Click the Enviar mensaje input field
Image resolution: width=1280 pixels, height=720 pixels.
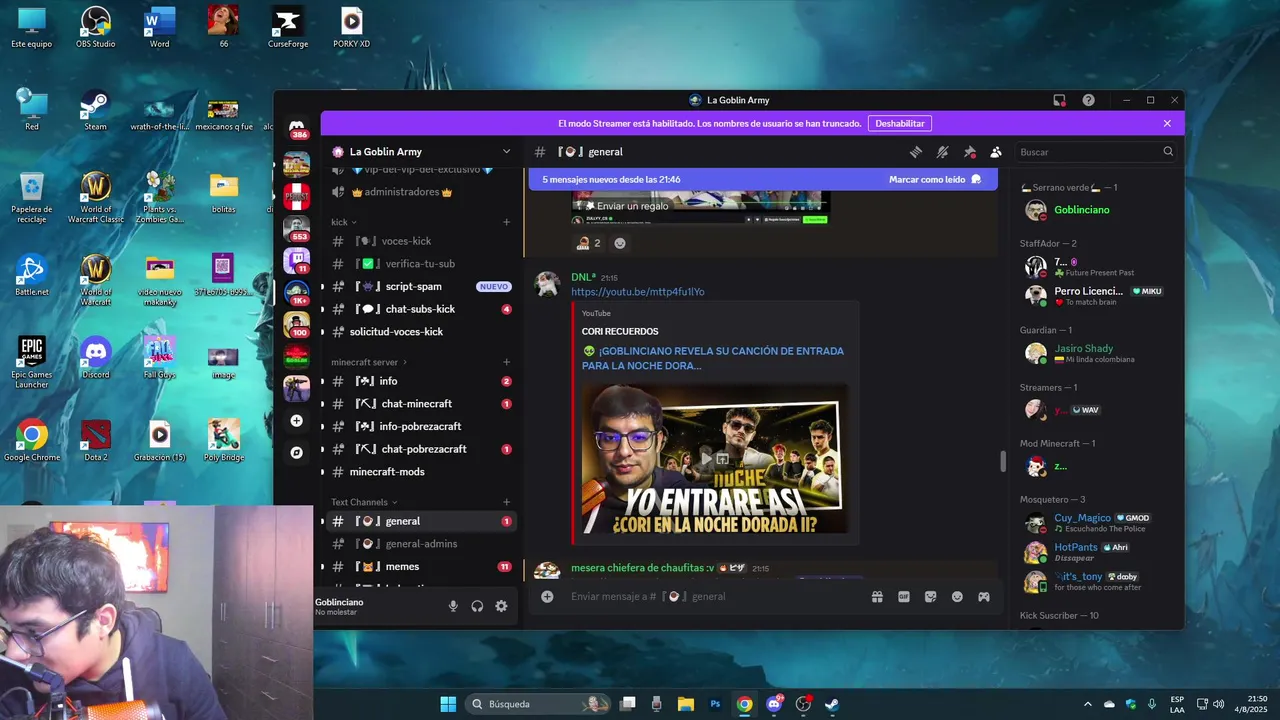click(x=712, y=597)
